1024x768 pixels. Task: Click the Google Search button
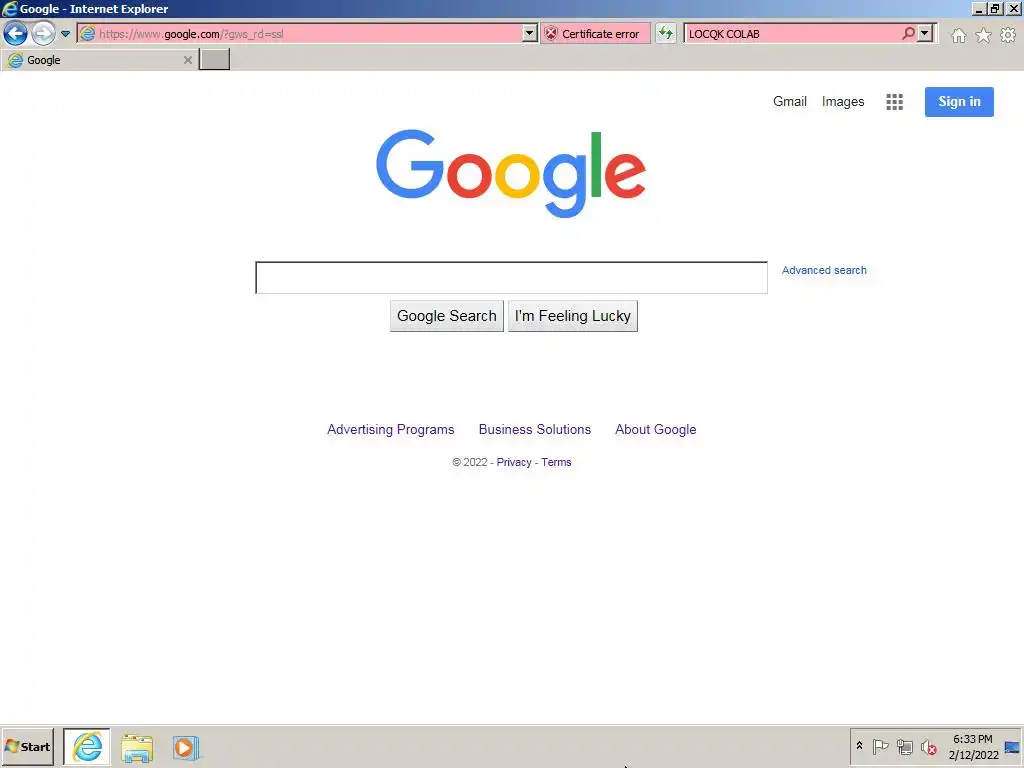447,316
